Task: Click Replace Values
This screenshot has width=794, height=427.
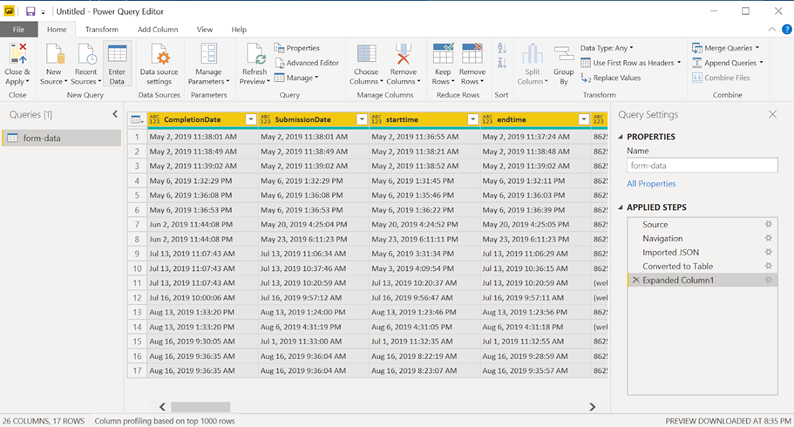Action: tap(611, 77)
